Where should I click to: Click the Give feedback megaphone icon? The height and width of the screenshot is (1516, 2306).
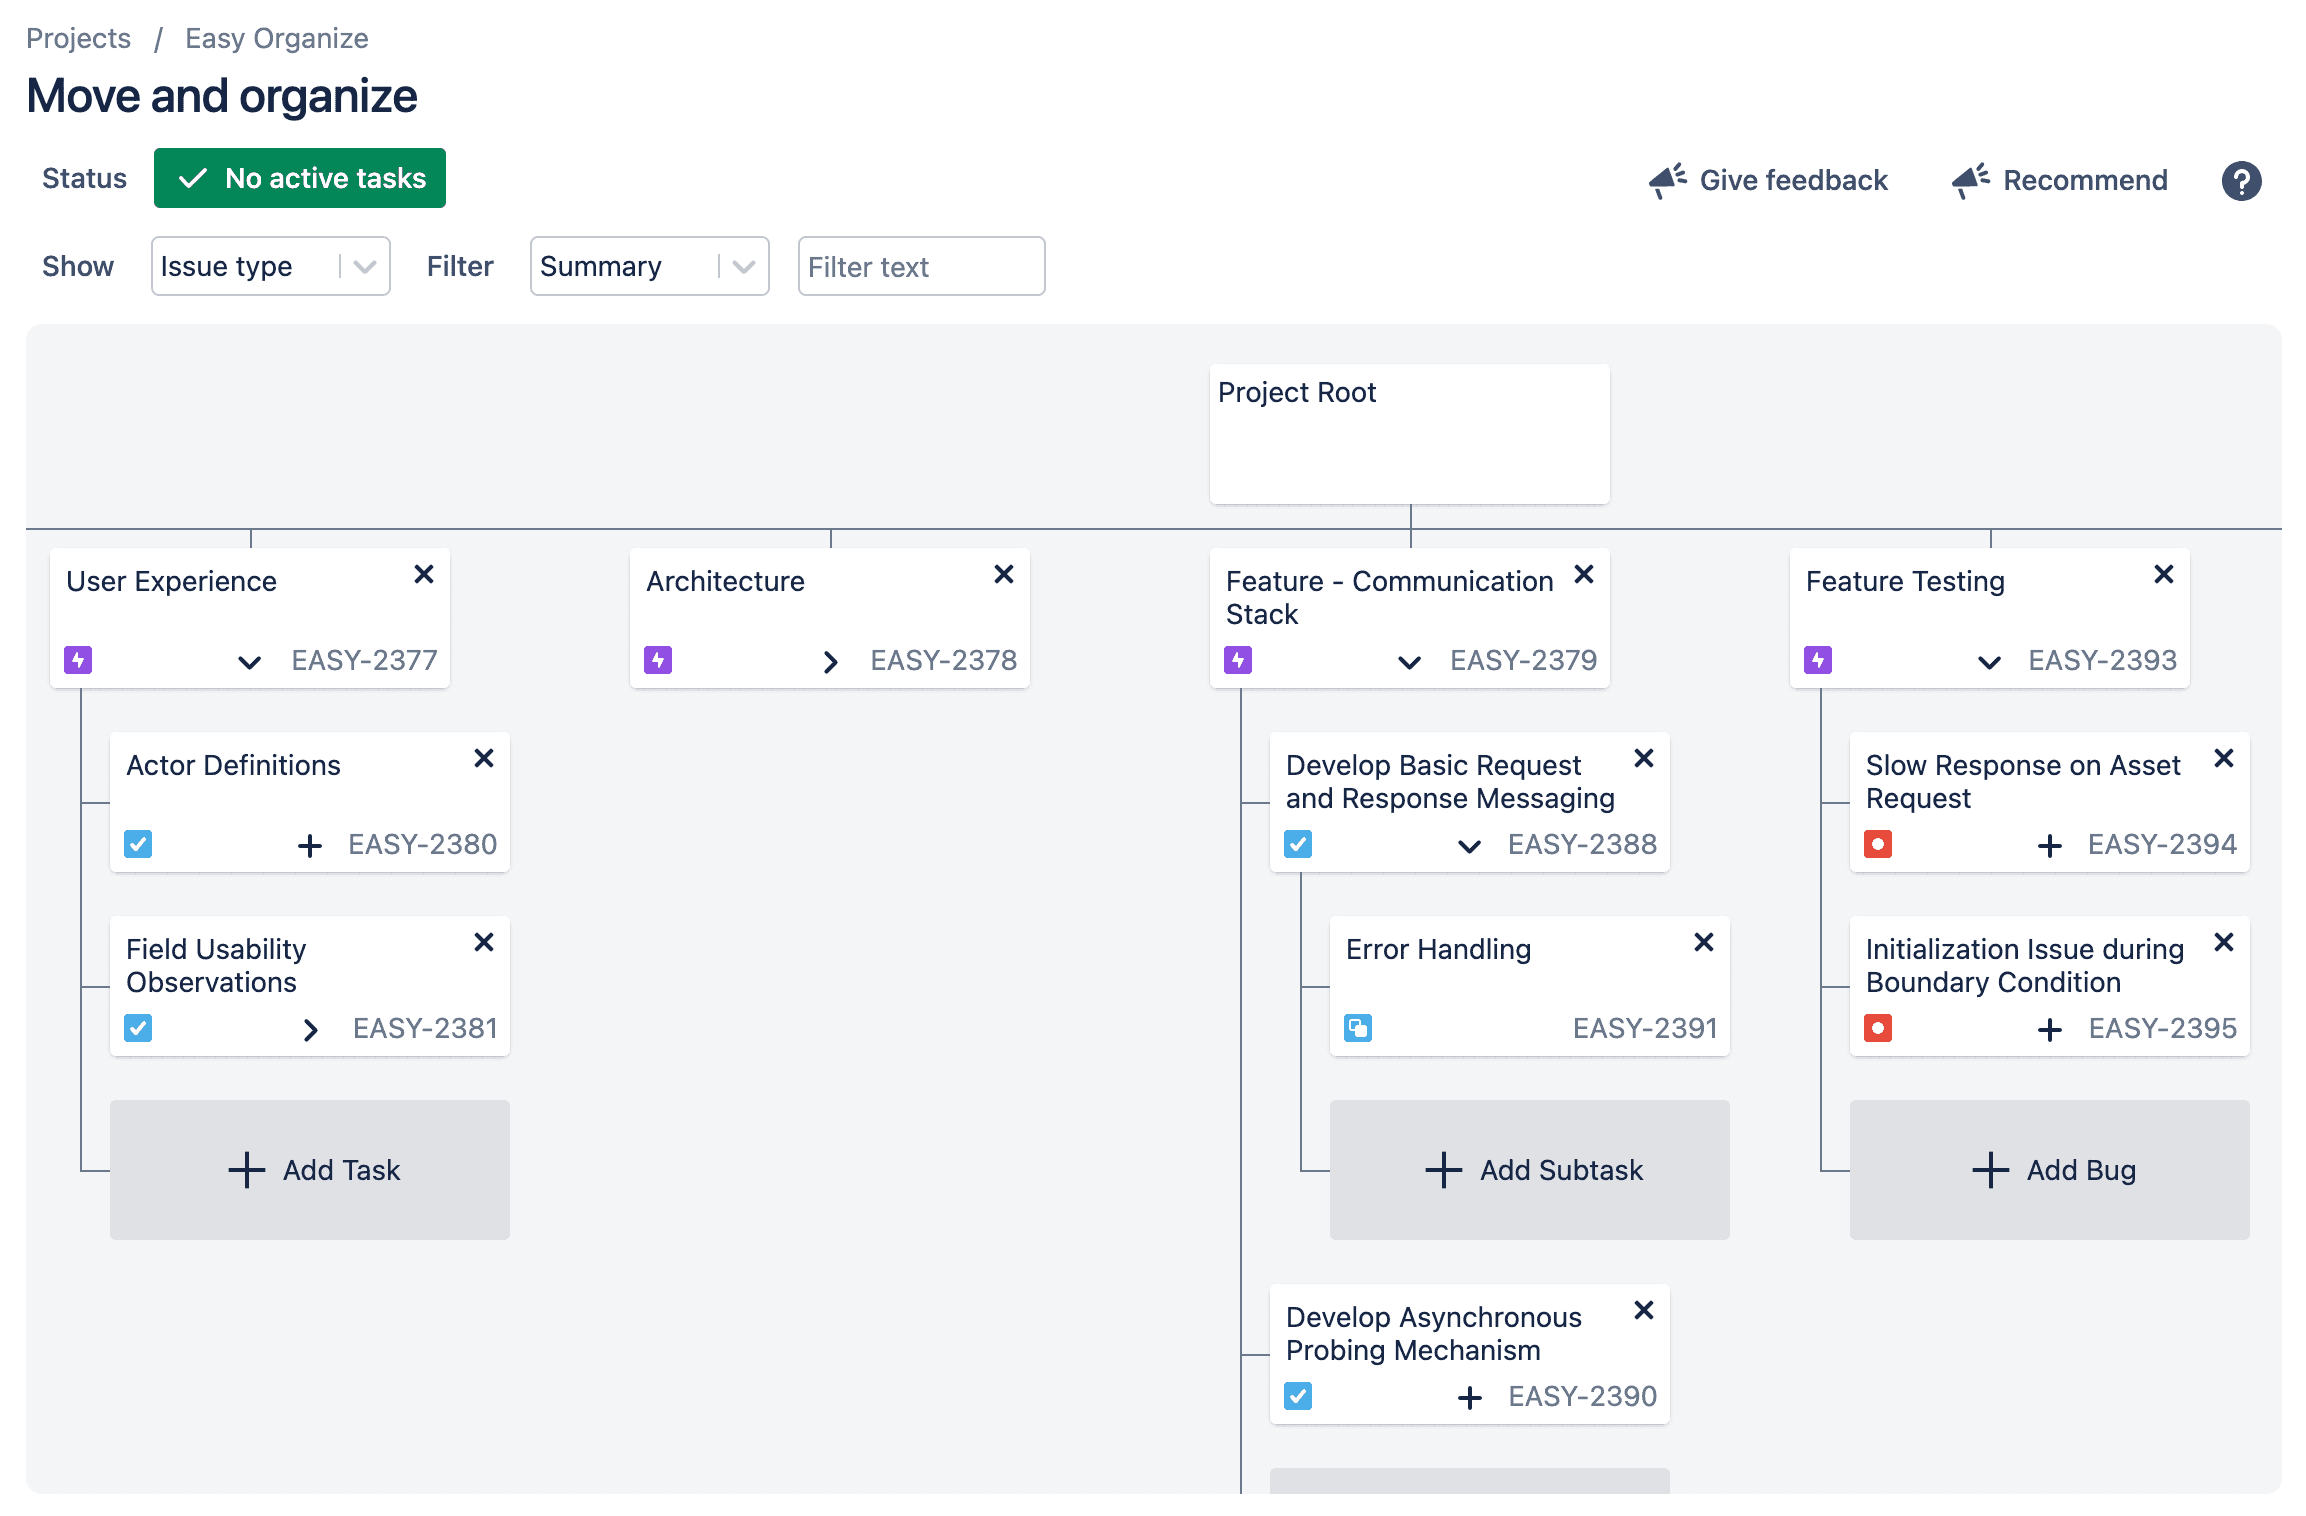tap(1668, 181)
